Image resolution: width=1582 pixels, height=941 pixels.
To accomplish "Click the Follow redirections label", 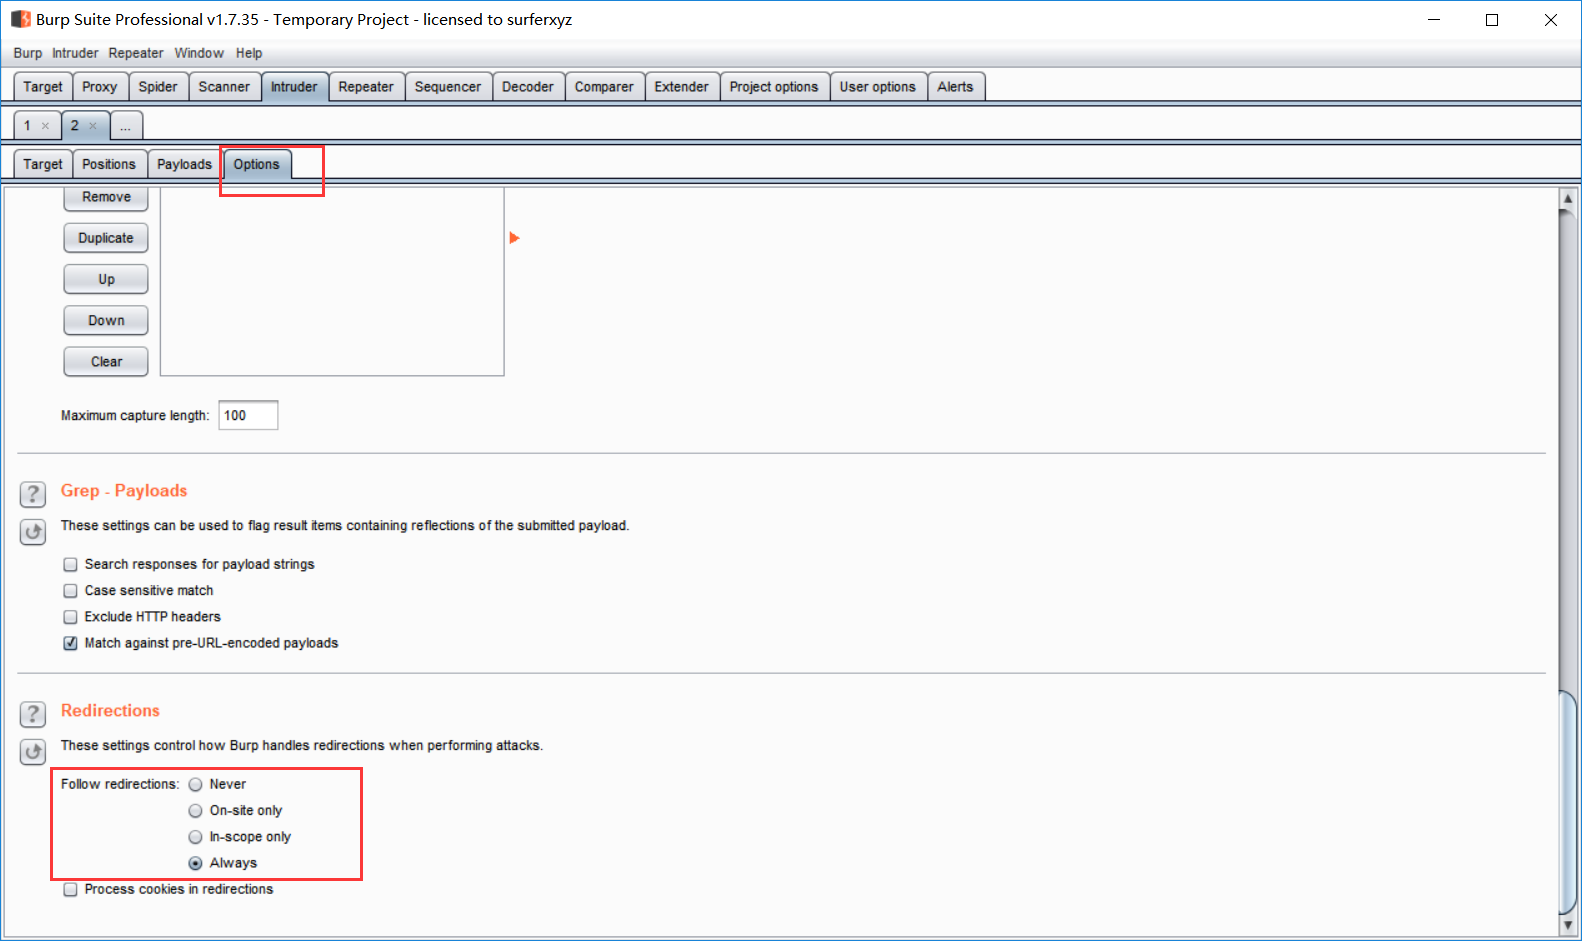I will [x=120, y=785].
